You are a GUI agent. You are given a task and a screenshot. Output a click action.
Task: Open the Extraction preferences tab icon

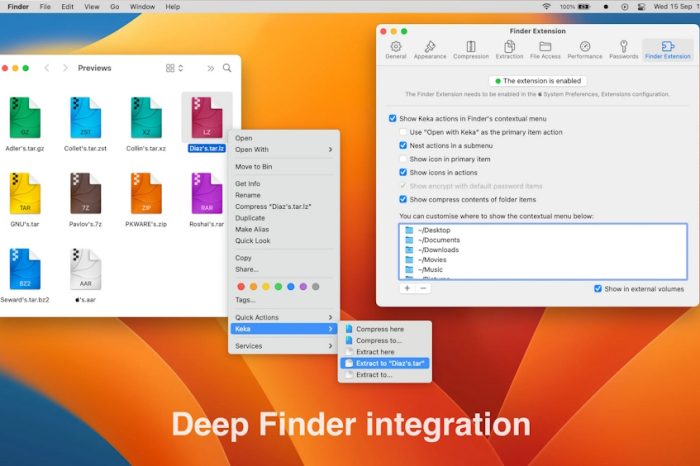(x=509, y=46)
